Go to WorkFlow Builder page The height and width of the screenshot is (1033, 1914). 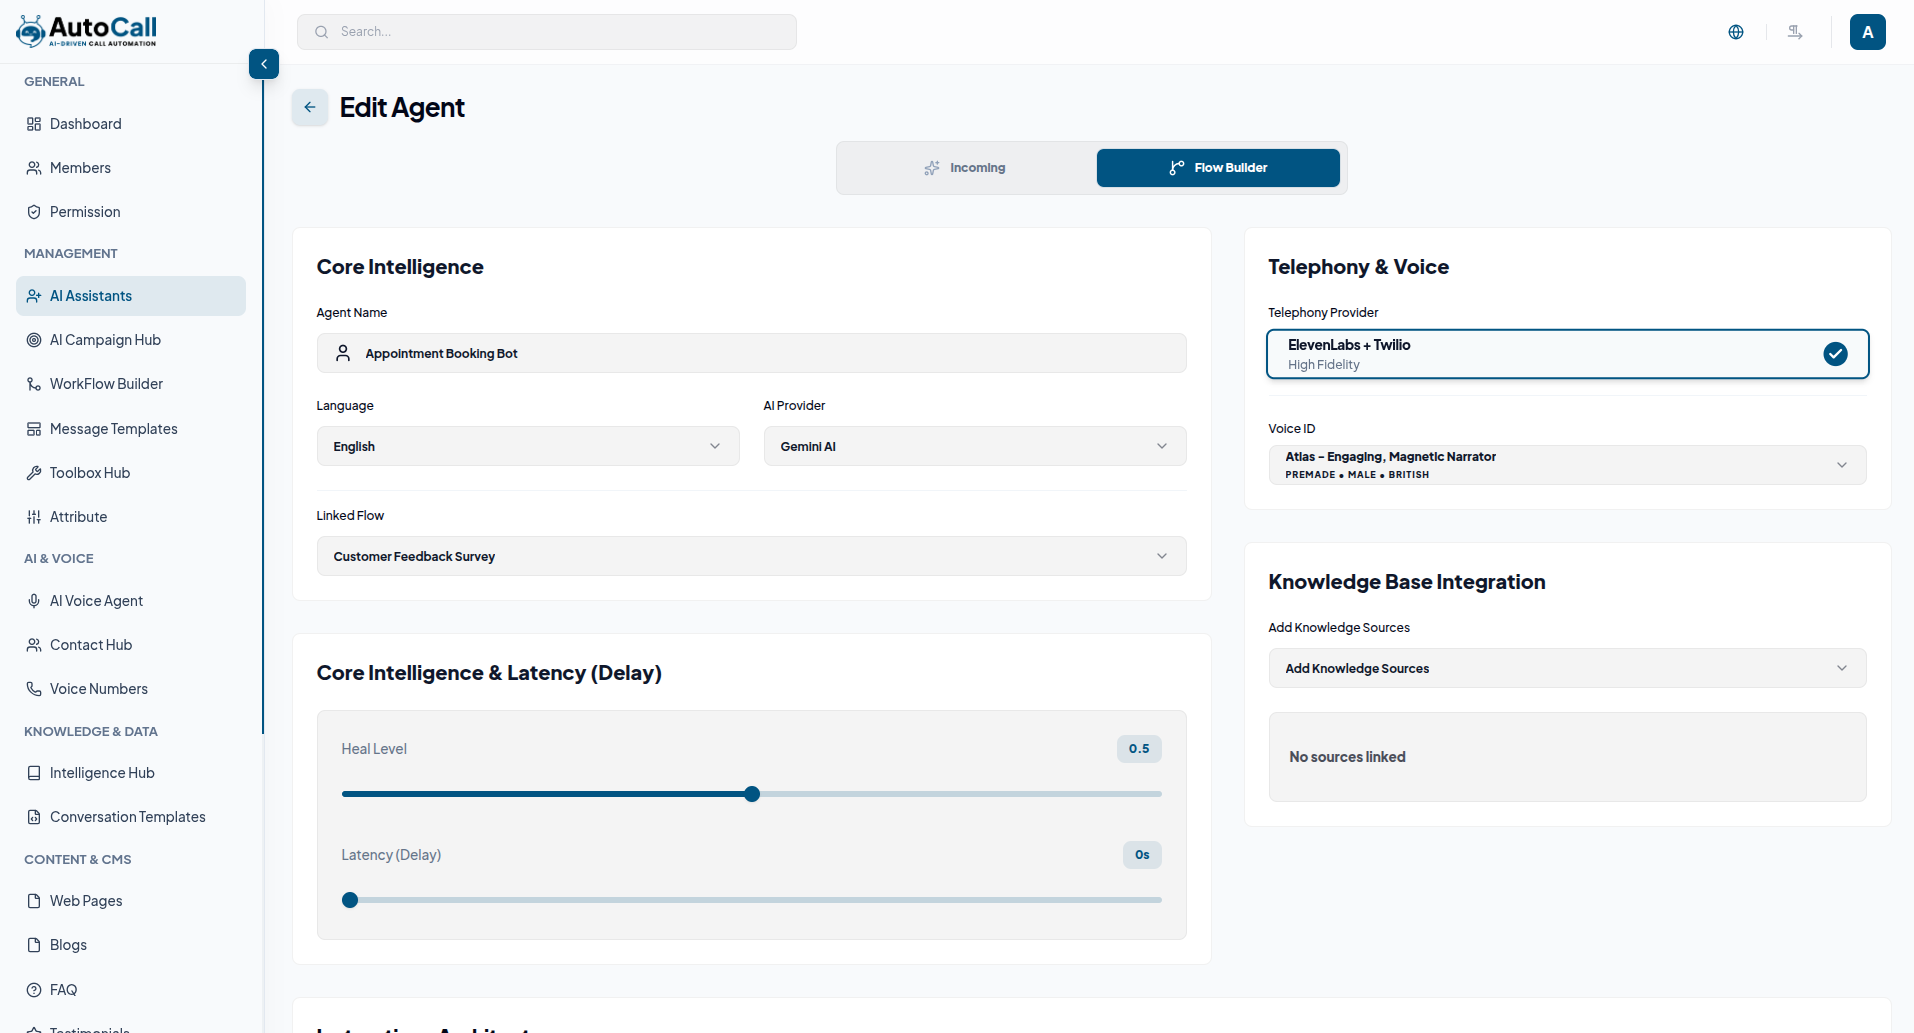131,384
